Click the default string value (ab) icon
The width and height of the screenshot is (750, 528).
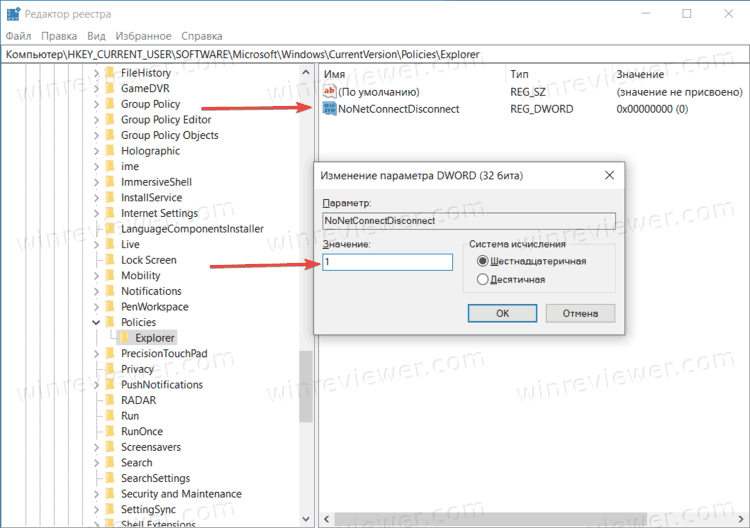pyautogui.click(x=330, y=91)
